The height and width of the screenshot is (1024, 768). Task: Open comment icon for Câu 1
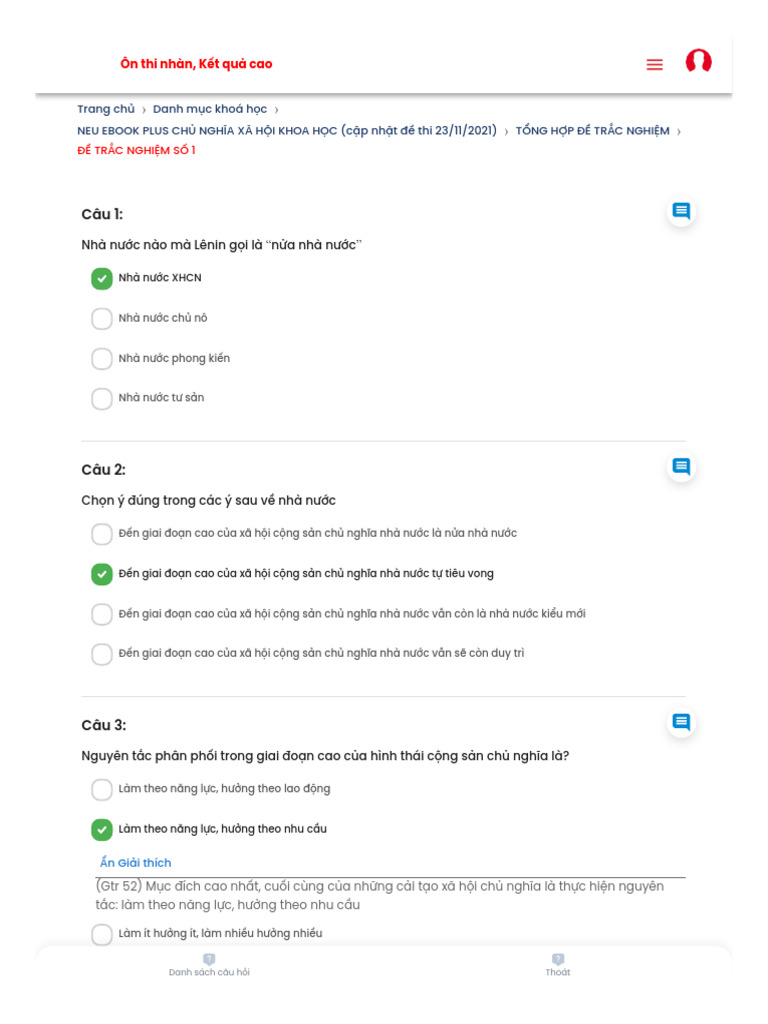tap(681, 211)
